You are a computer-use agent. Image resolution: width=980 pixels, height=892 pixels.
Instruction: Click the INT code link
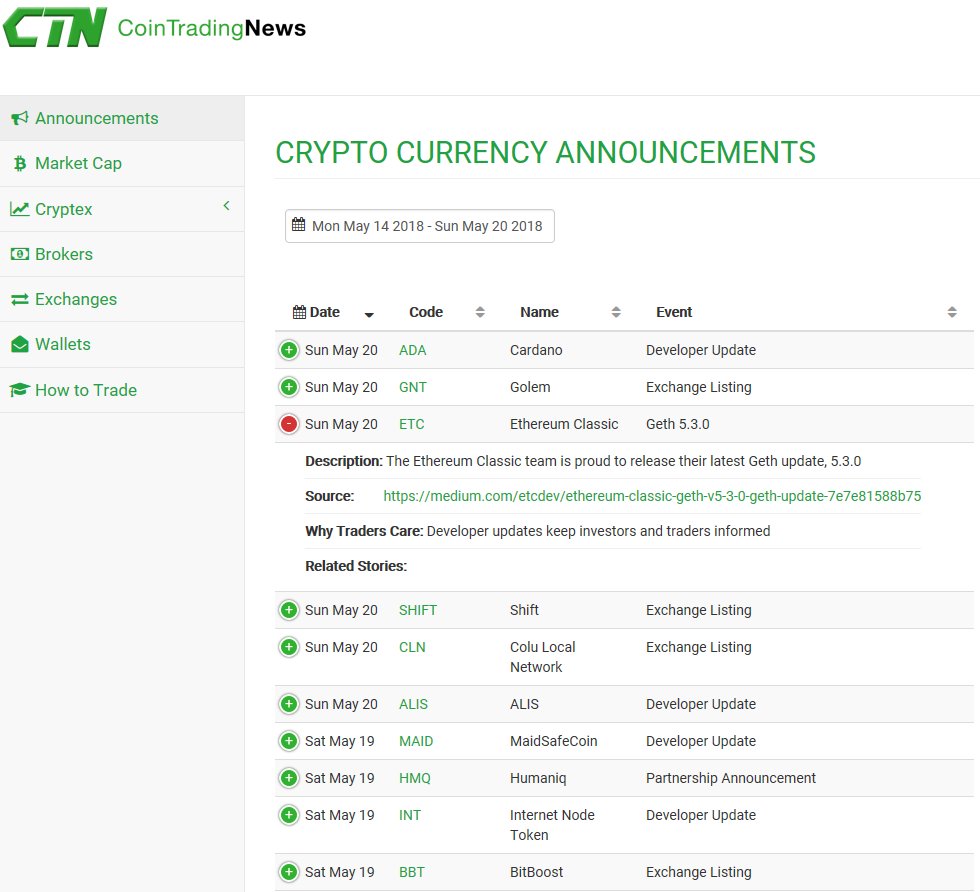point(409,815)
